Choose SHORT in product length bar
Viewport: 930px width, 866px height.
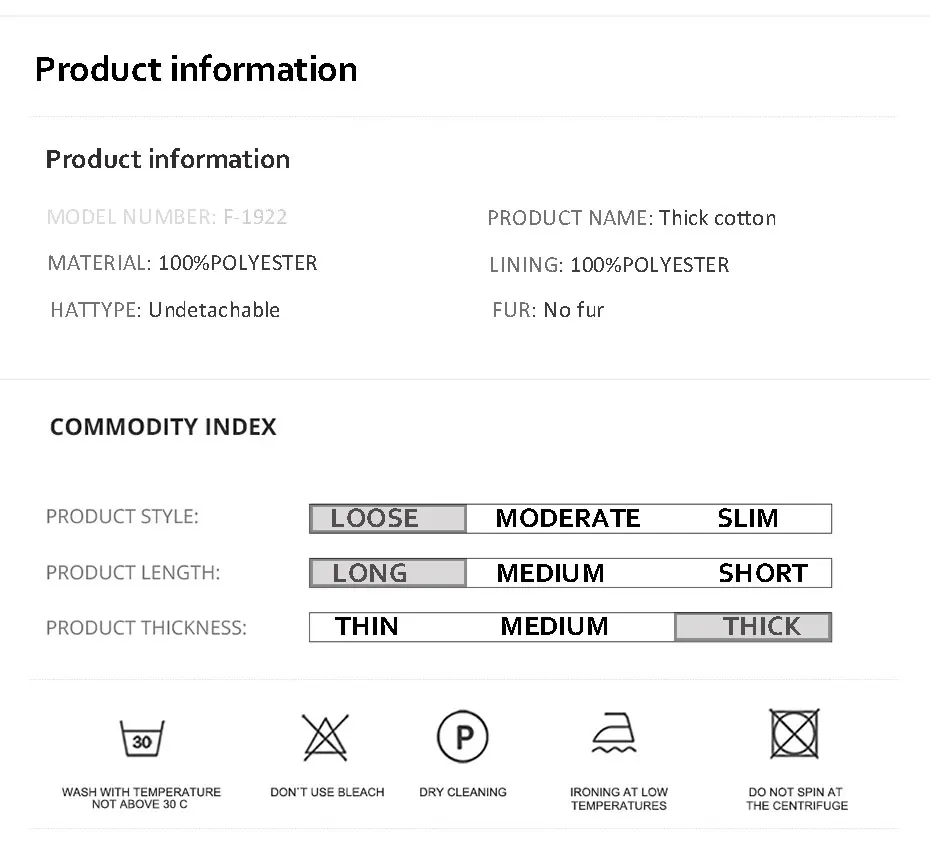(763, 573)
